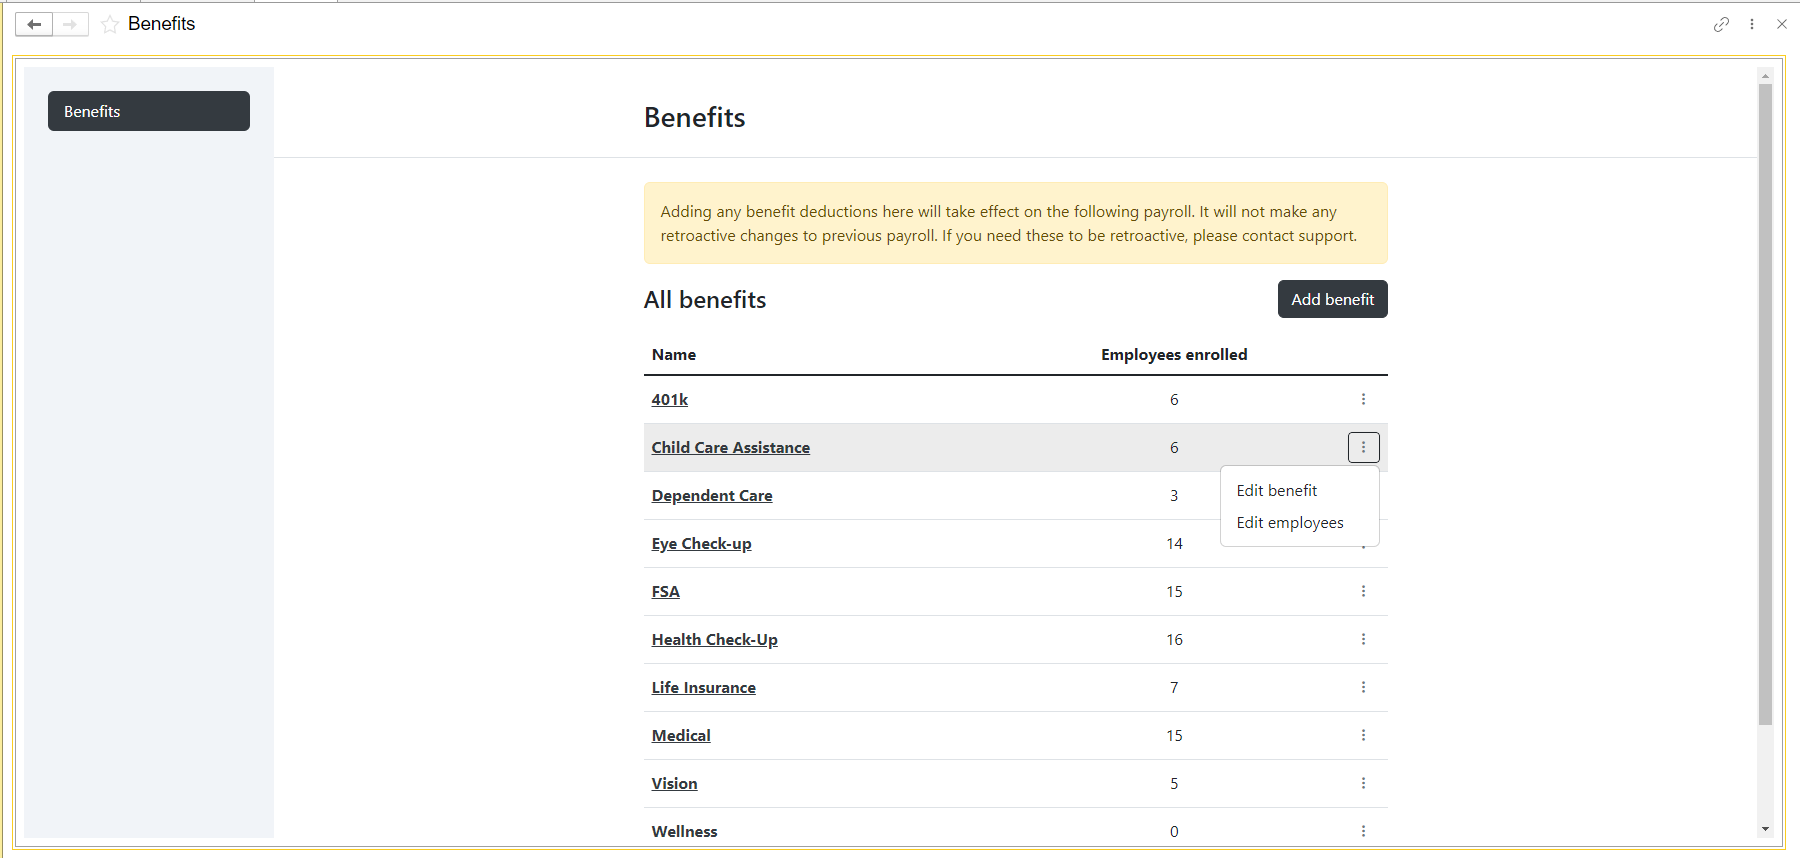
Task: Open actions menu for Wellness row
Action: pos(1363,831)
